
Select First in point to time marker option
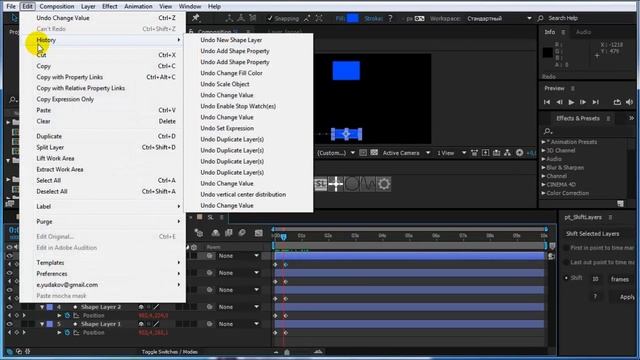click(566, 248)
